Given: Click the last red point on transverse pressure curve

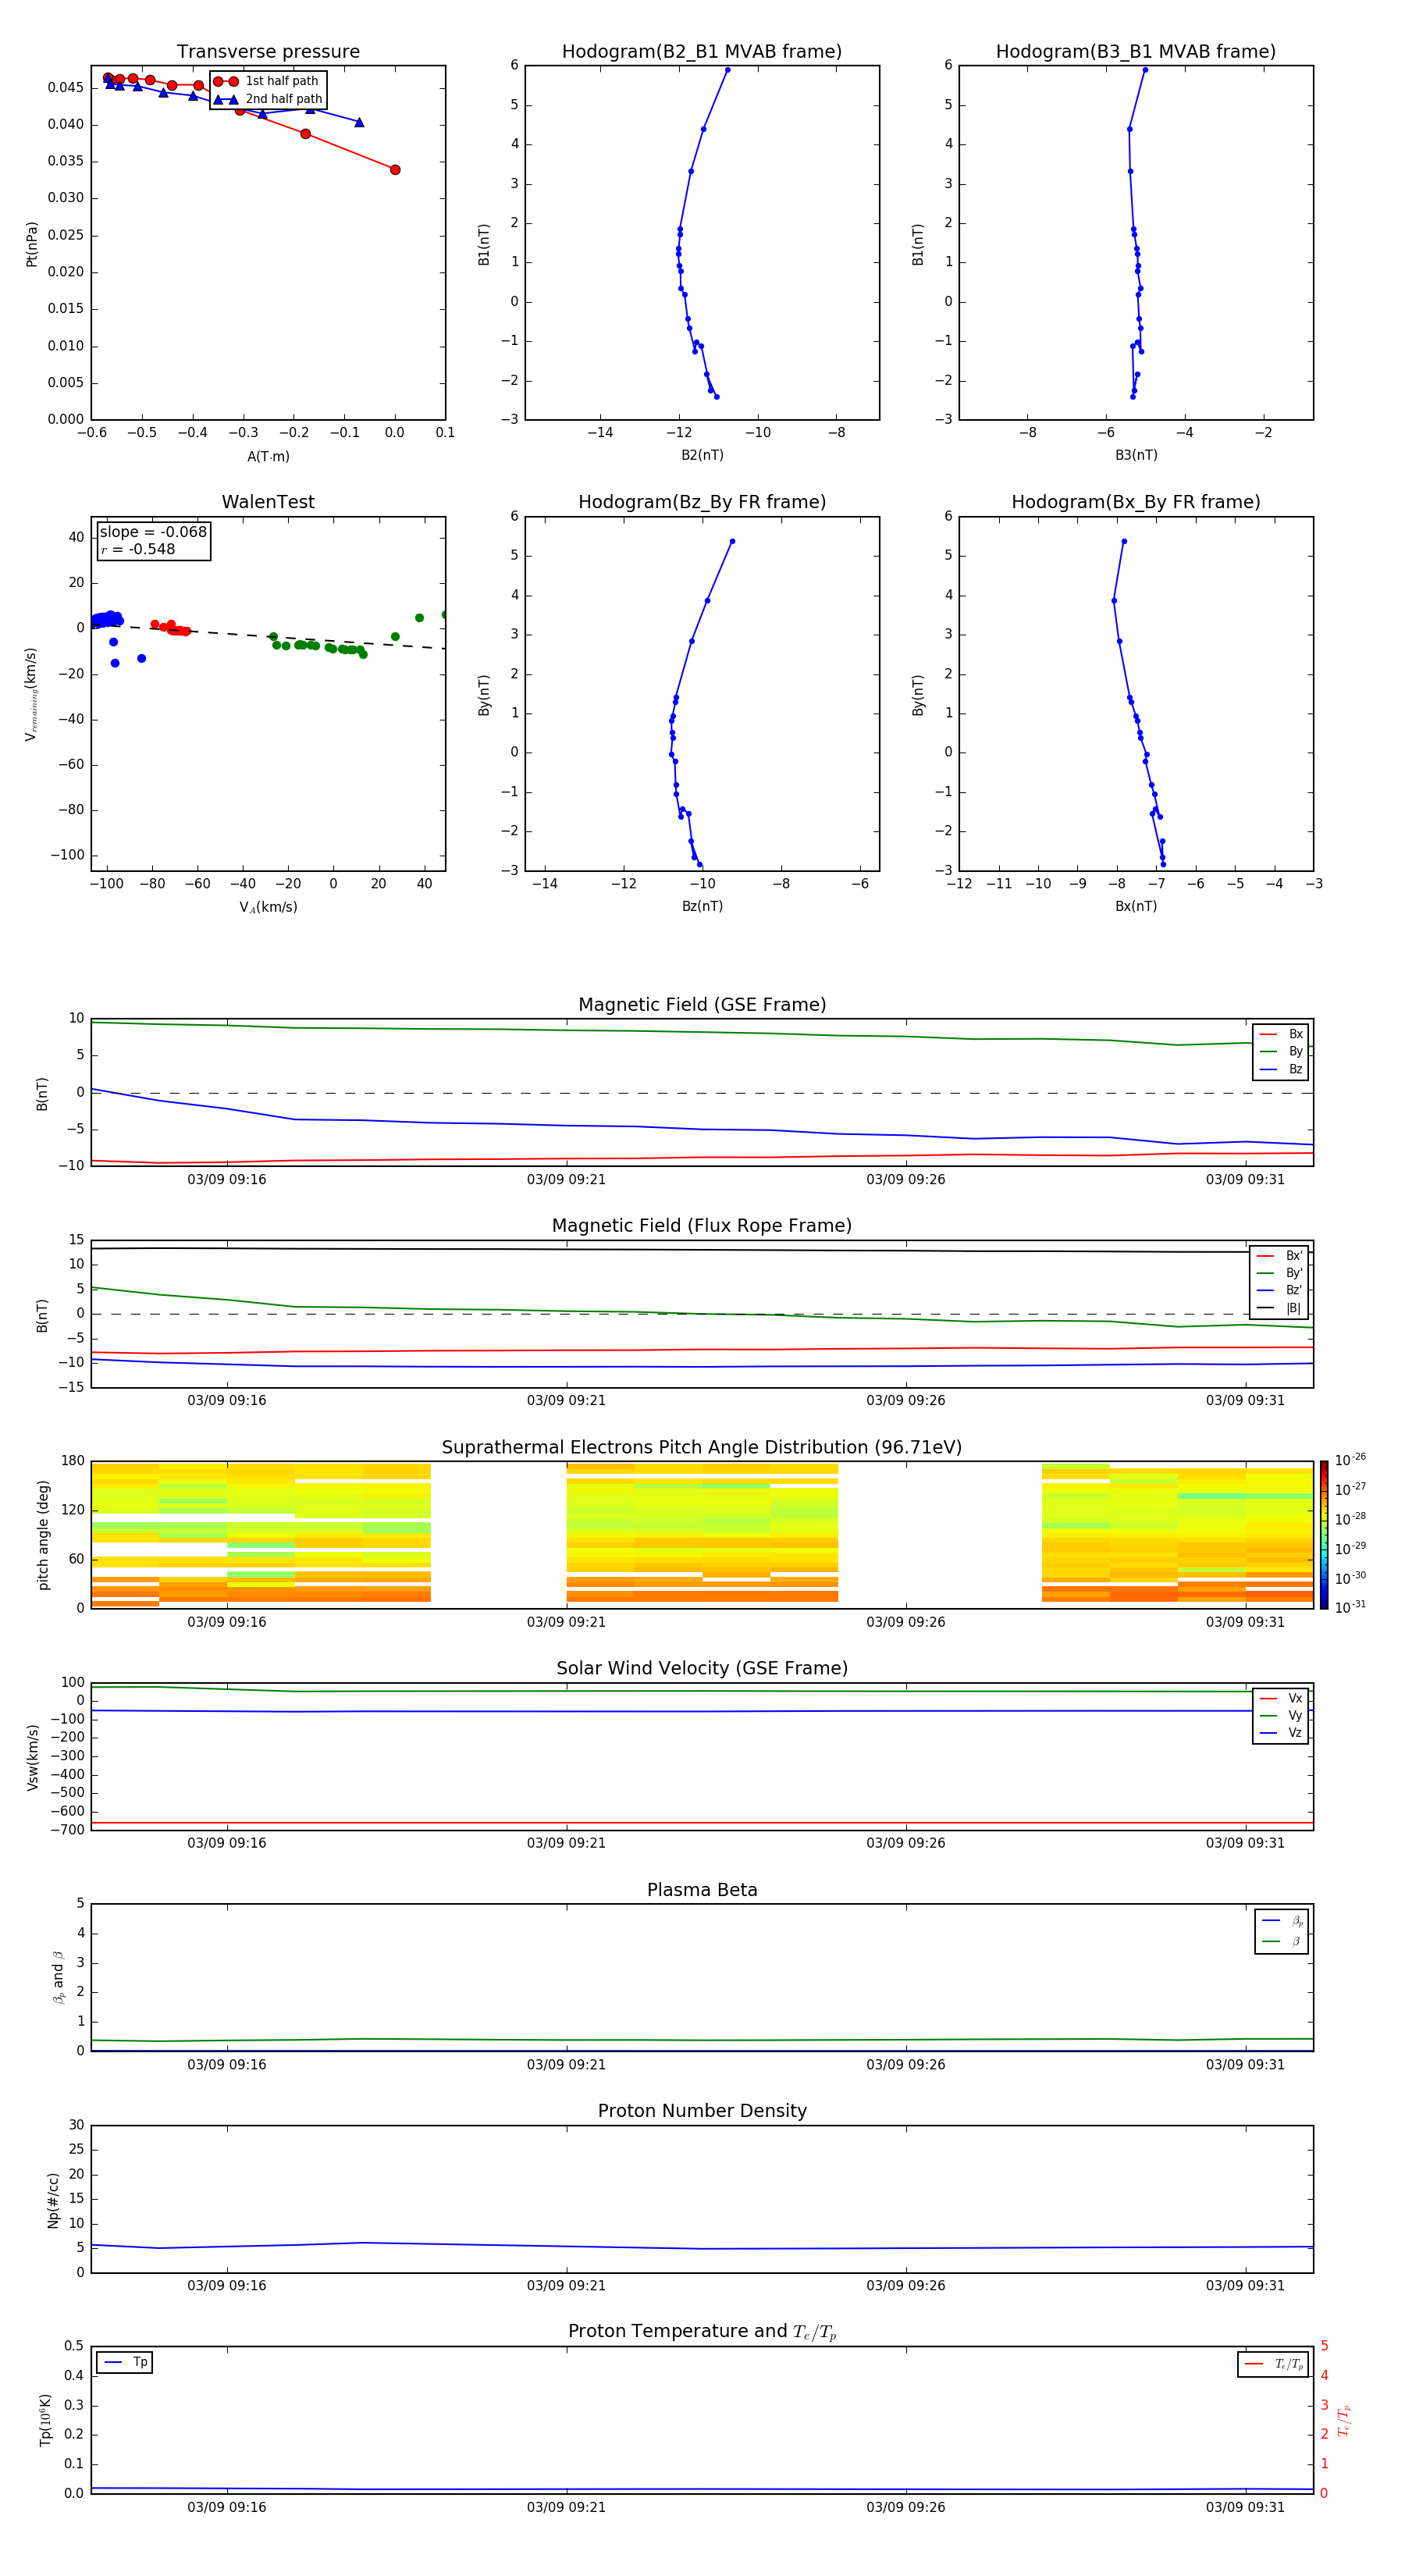Looking at the screenshot, I should (395, 170).
